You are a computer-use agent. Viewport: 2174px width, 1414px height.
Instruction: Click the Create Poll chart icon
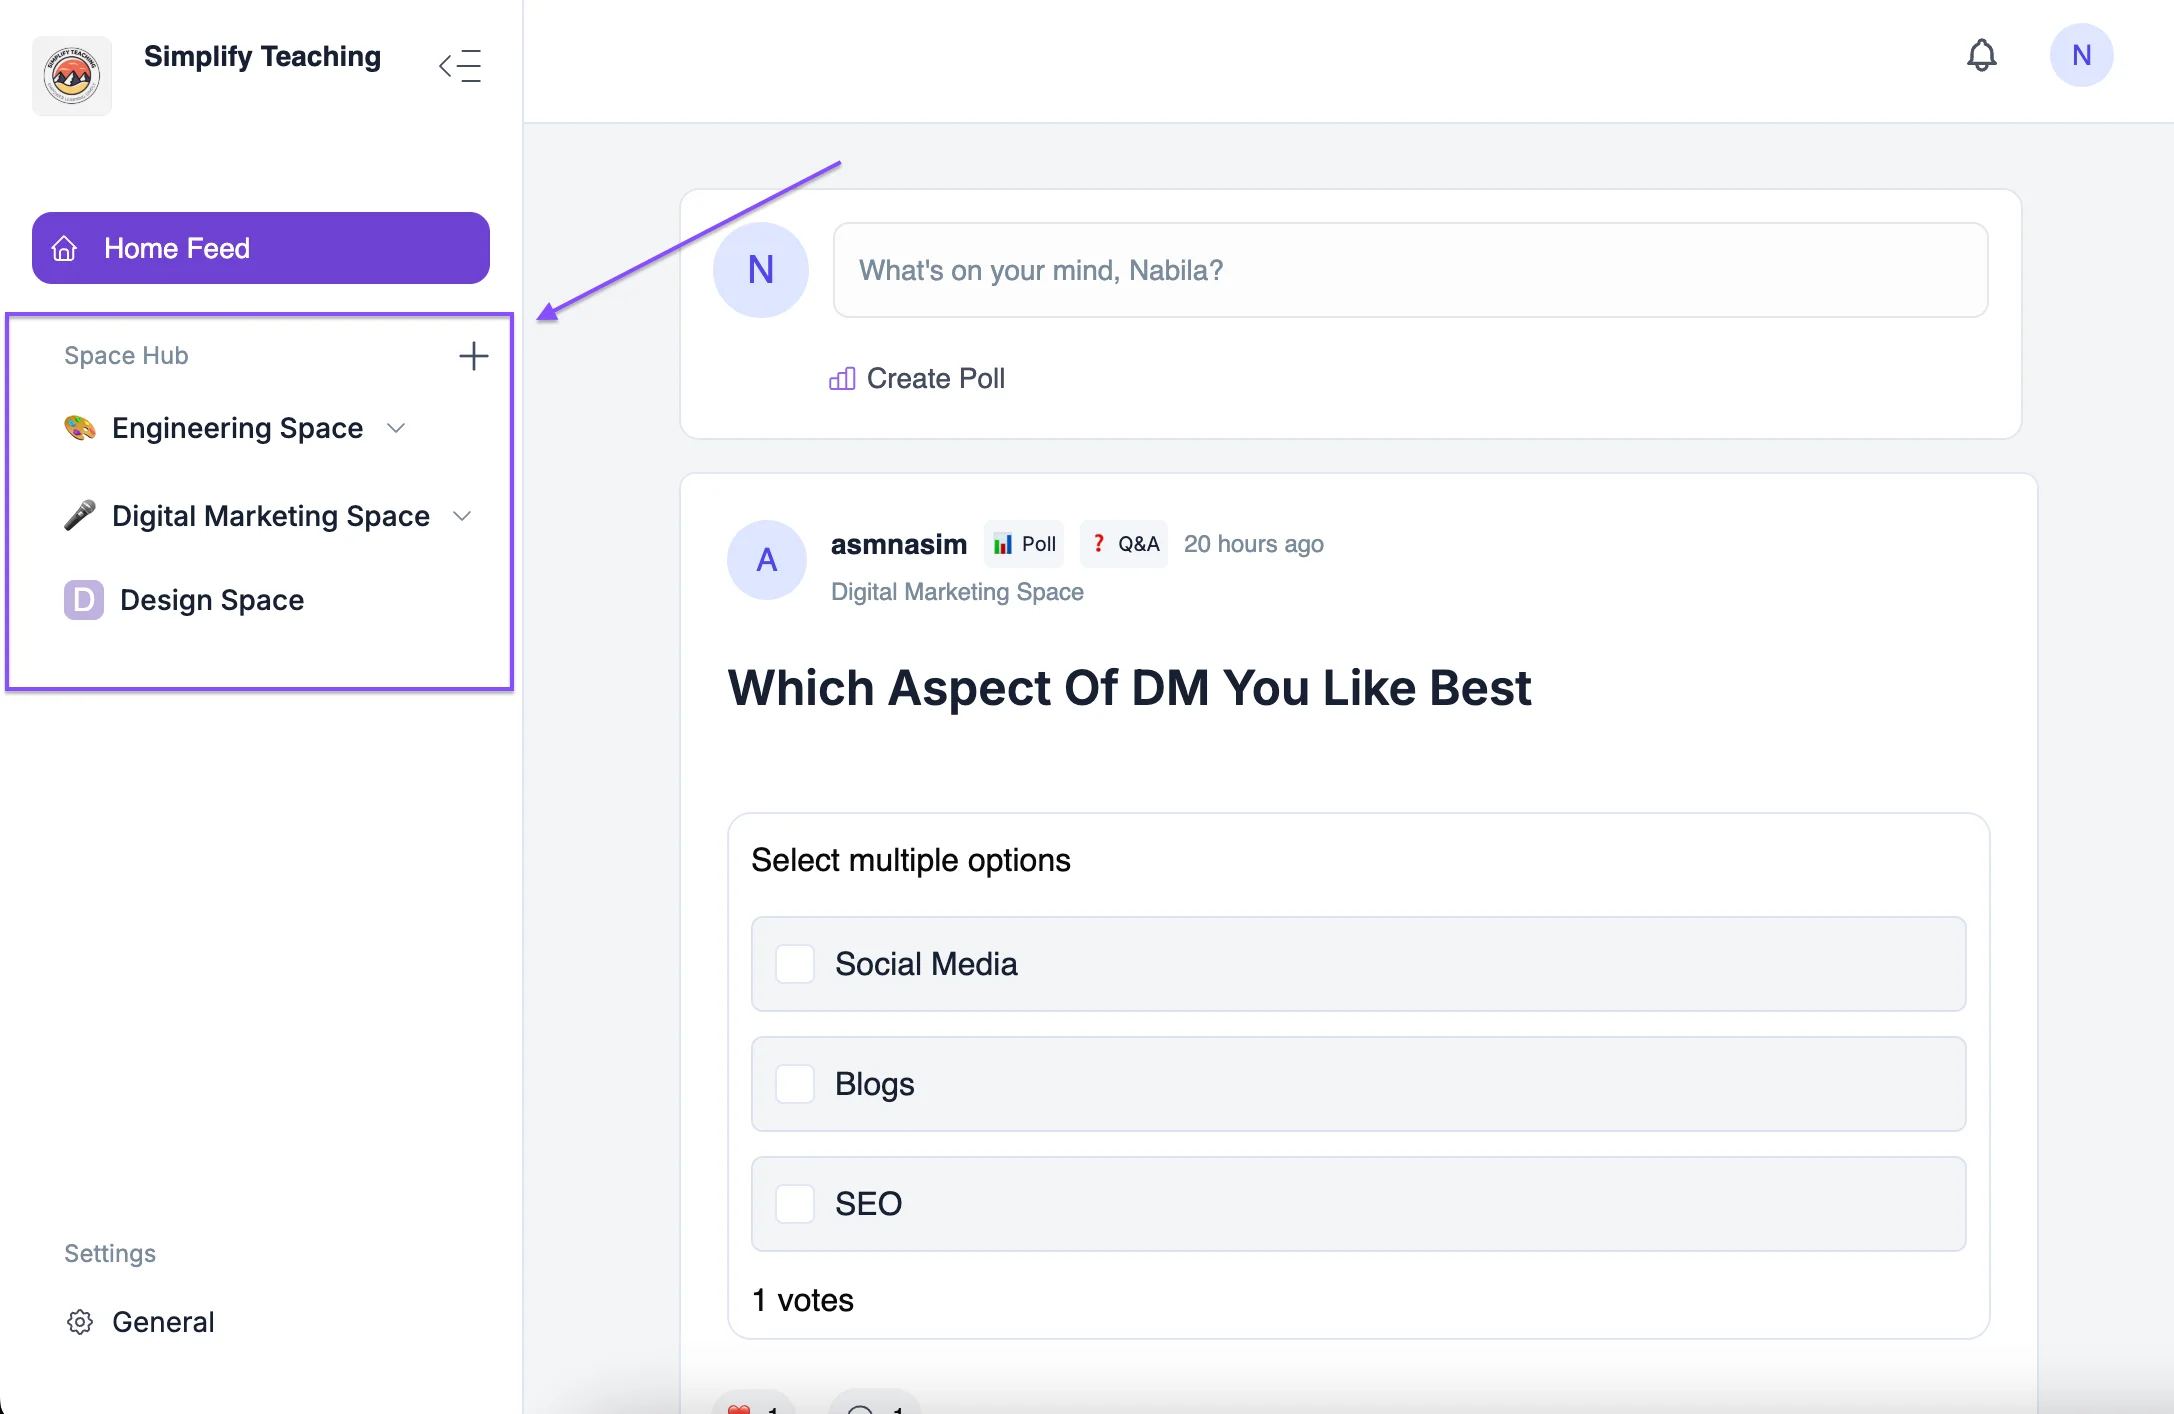[842, 379]
